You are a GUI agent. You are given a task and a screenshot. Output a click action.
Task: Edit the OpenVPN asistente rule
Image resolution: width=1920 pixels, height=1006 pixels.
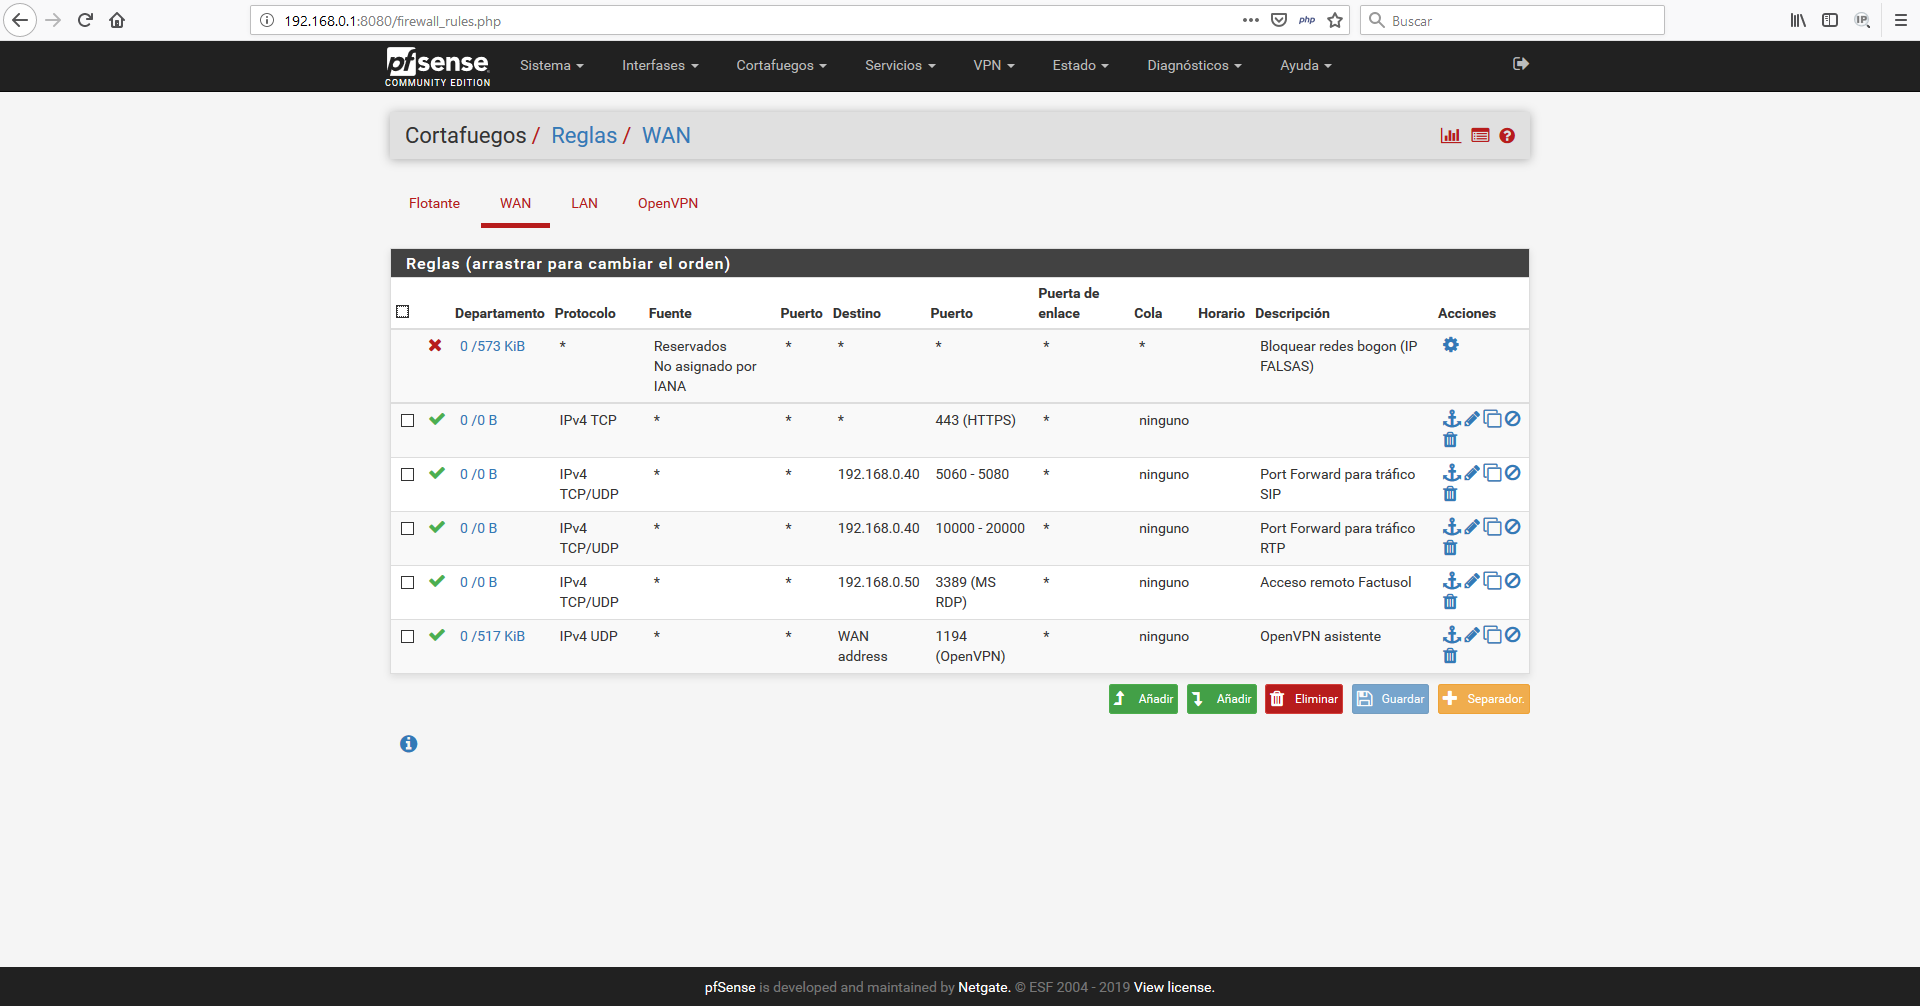(x=1472, y=635)
